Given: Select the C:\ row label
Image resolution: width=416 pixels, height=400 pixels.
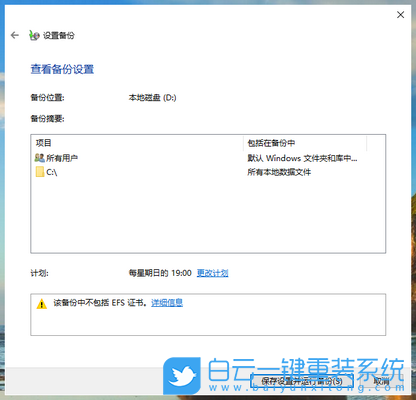Looking at the screenshot, I should (52, 172).
